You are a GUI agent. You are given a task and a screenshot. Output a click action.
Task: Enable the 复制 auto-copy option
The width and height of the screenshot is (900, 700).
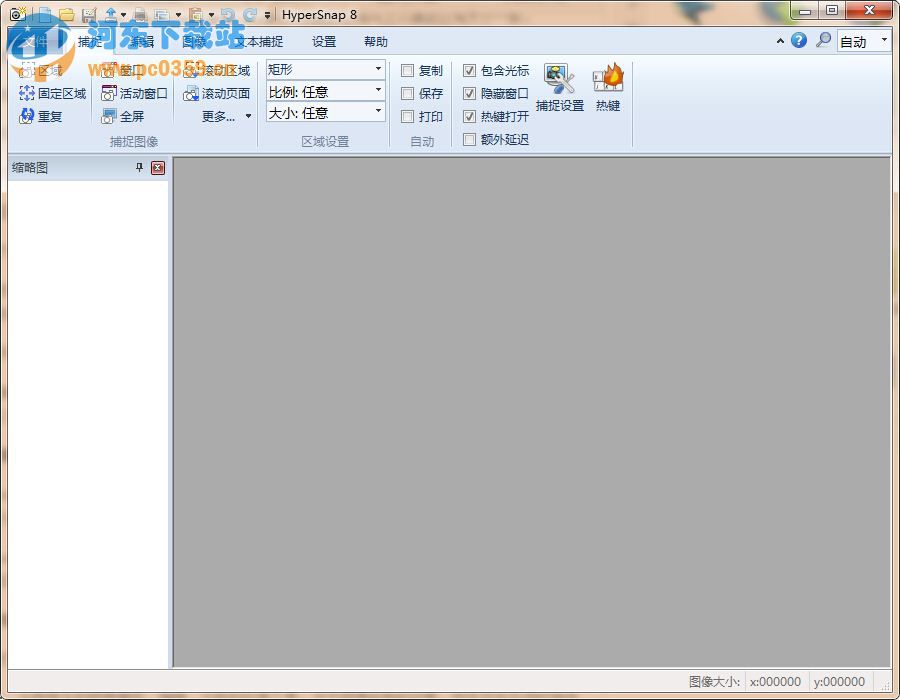[406, 70]
